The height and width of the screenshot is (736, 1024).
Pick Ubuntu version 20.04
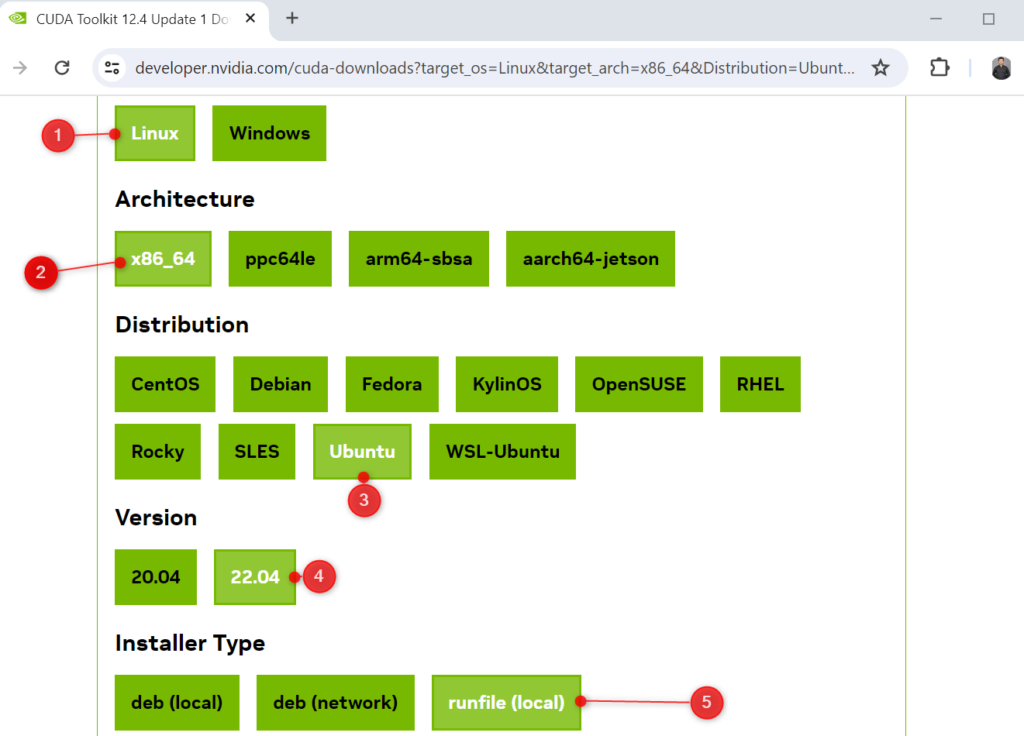coord(155,577)
